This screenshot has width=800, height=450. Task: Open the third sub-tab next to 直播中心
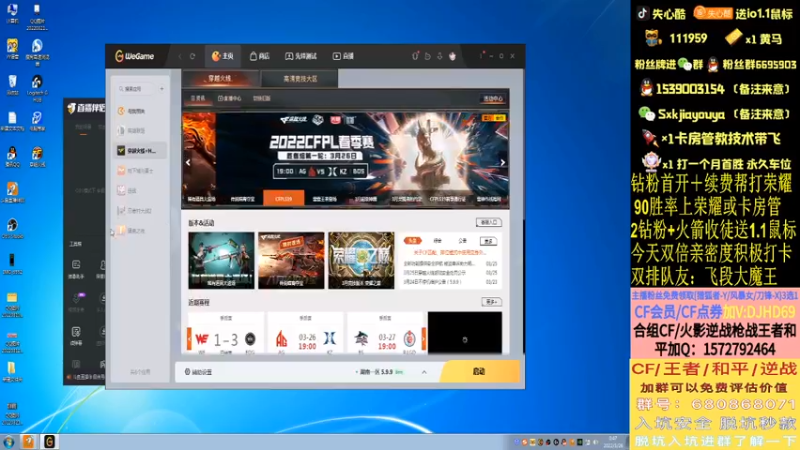(262, 98)
